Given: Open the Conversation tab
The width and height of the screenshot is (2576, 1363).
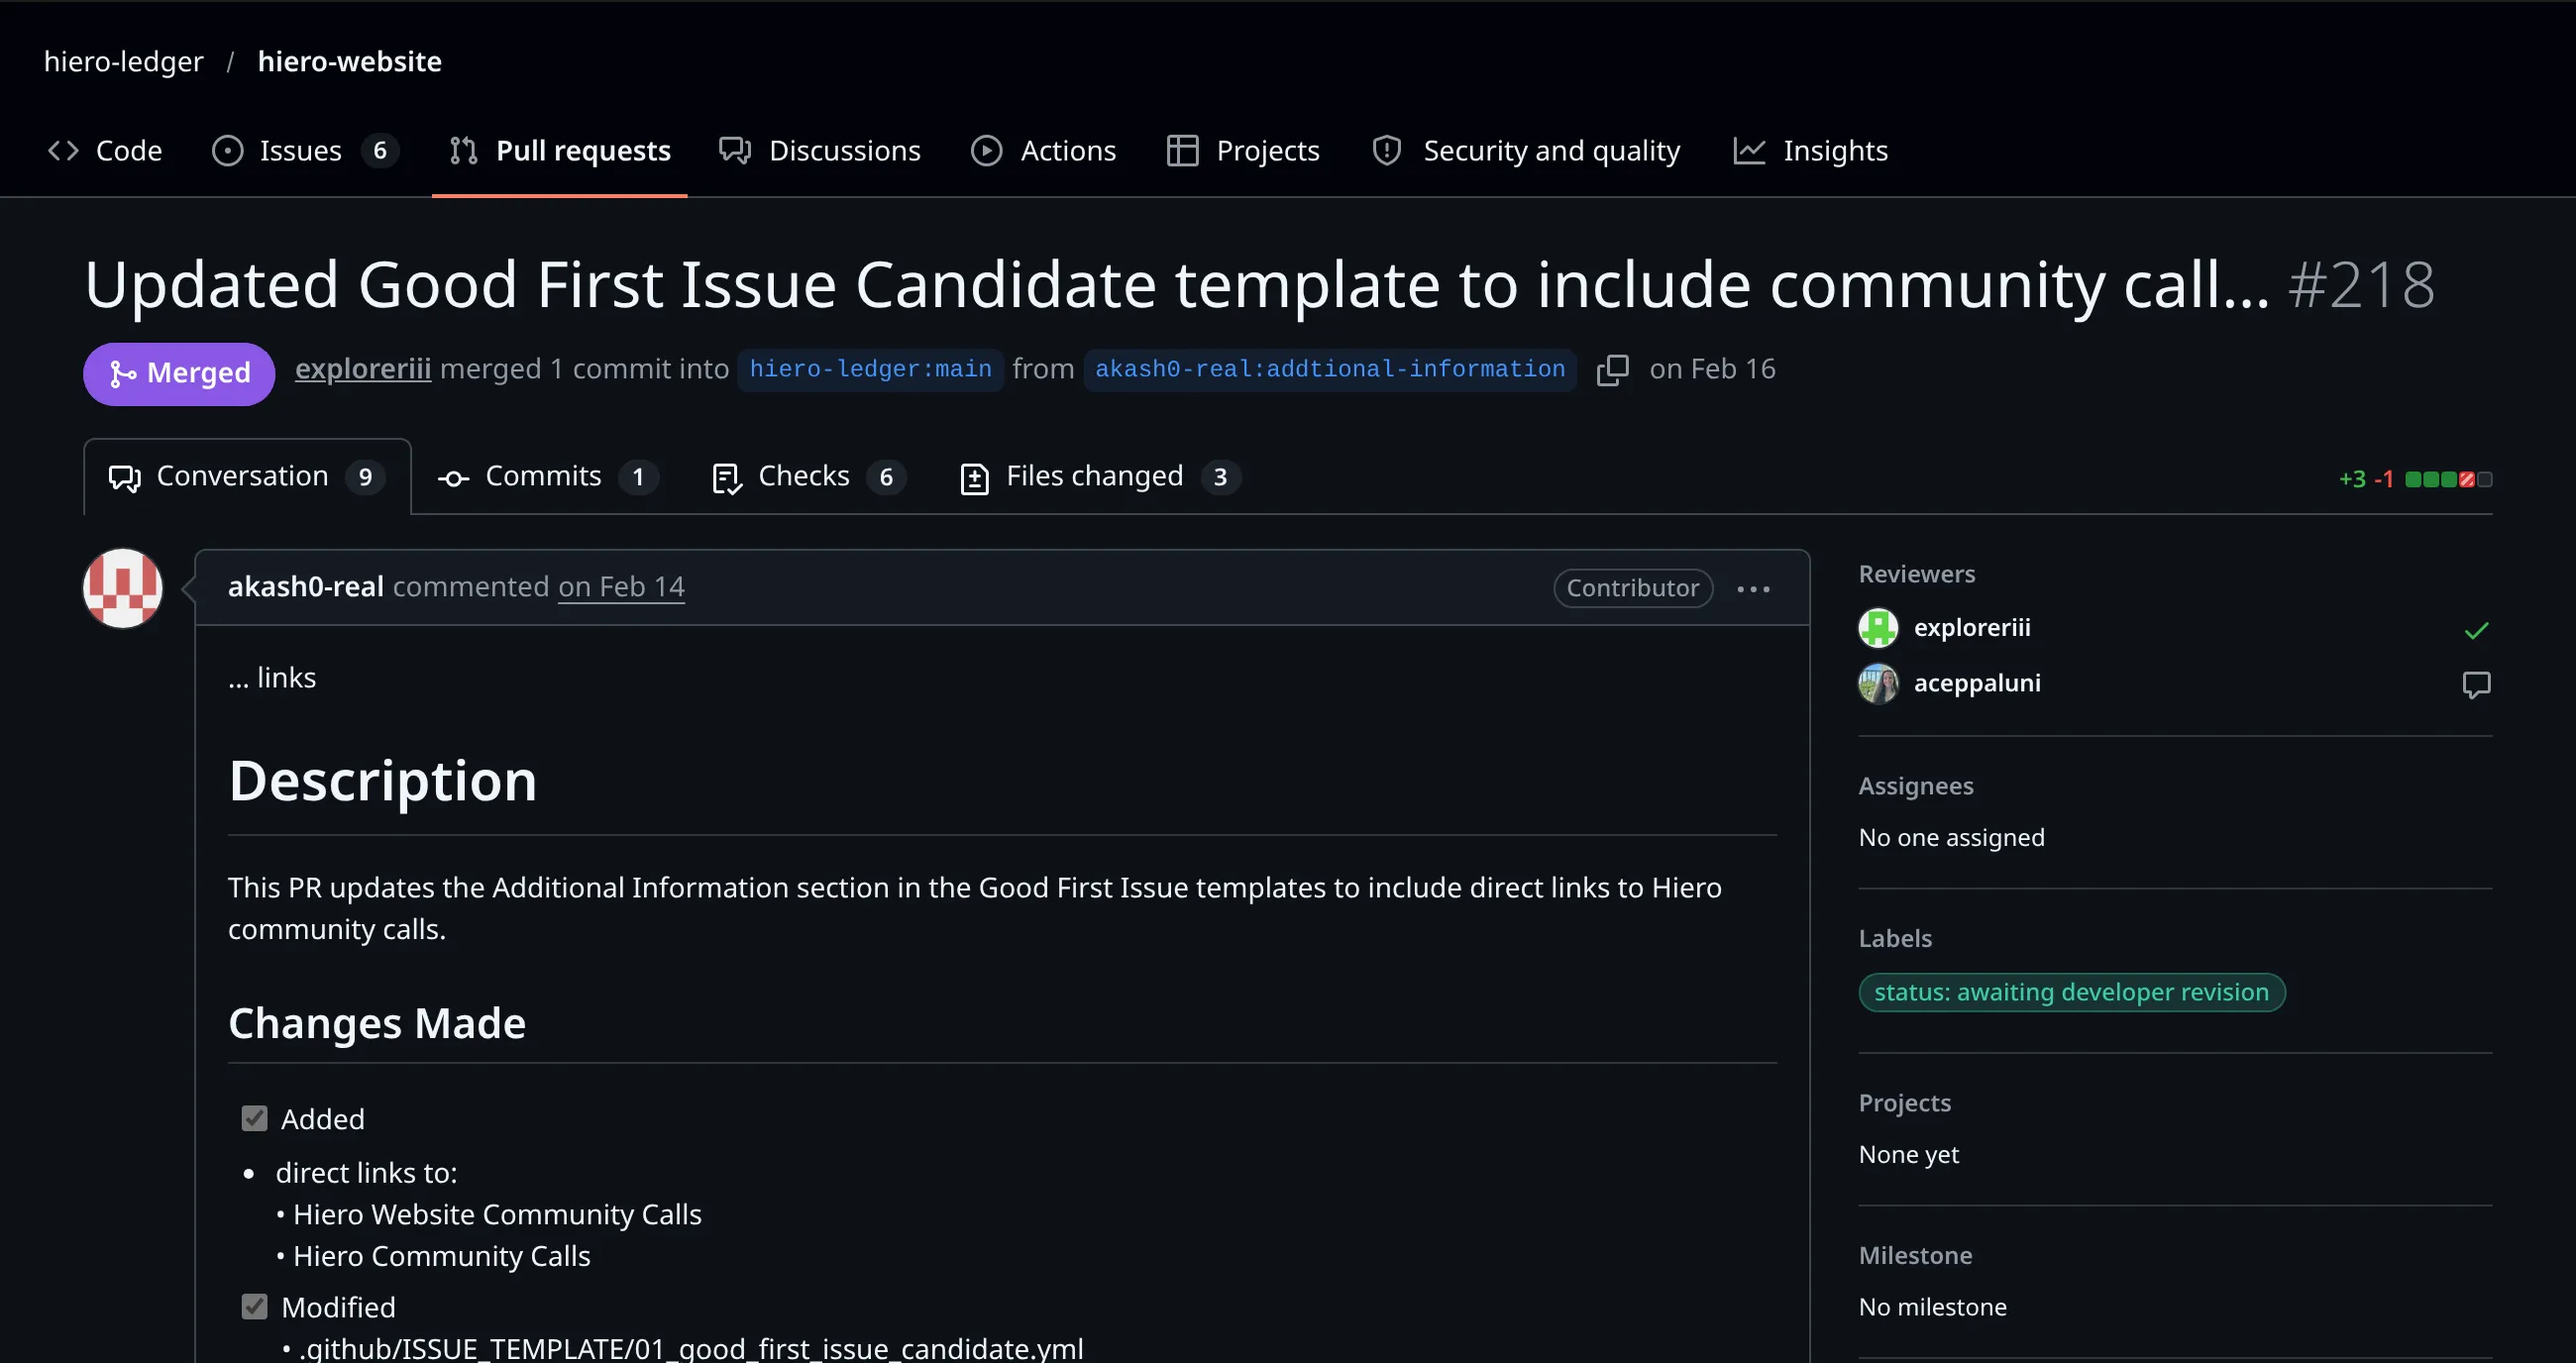Looking at the screenshot, I should (247, 477).
